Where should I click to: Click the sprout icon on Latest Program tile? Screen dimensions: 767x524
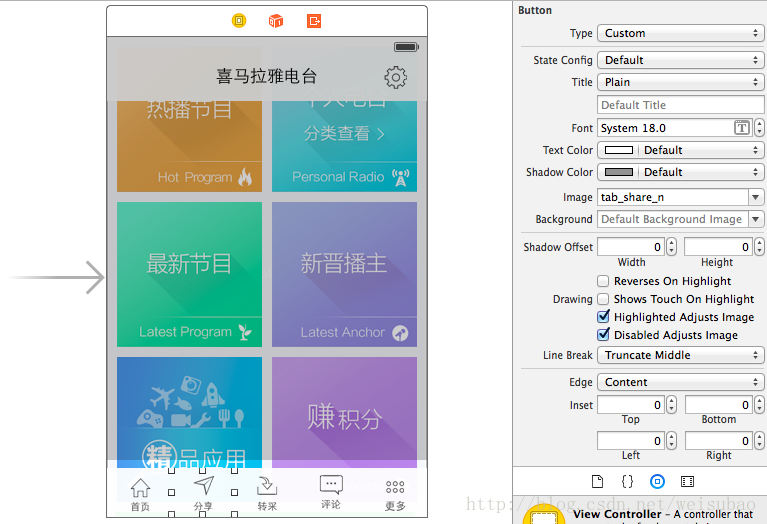(x=245, y=332)
